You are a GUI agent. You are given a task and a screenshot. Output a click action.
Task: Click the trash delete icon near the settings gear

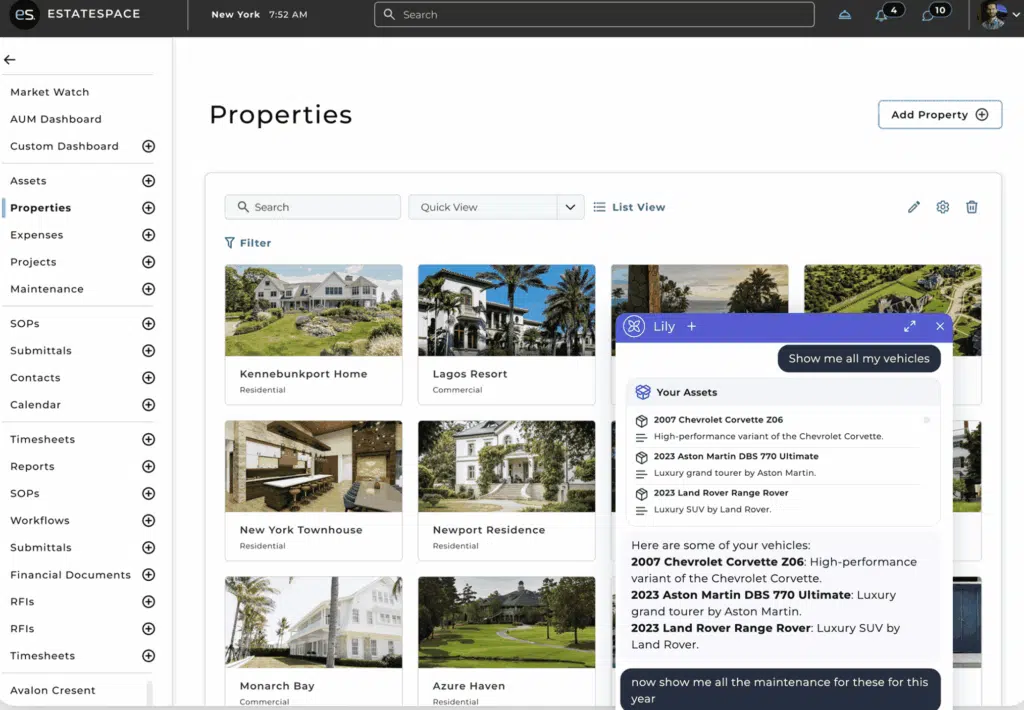pos(972,207)
